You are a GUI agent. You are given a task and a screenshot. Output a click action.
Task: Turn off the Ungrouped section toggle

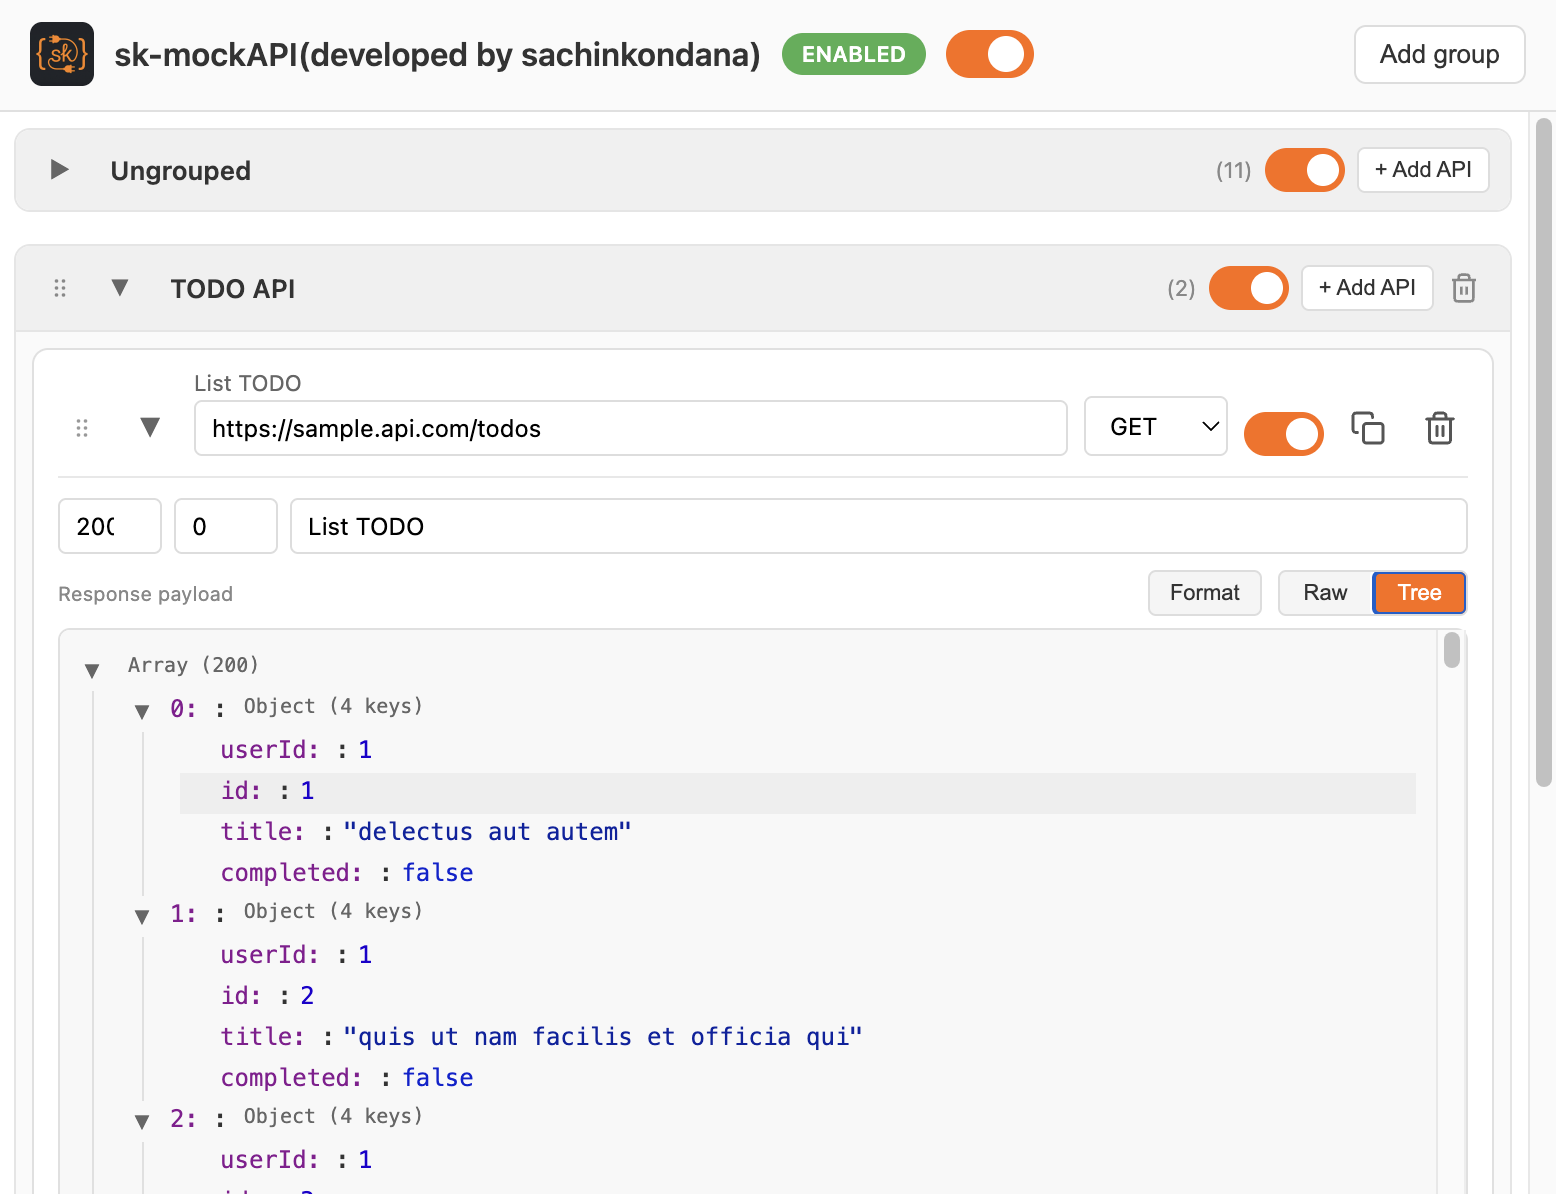click(1304, 170)
